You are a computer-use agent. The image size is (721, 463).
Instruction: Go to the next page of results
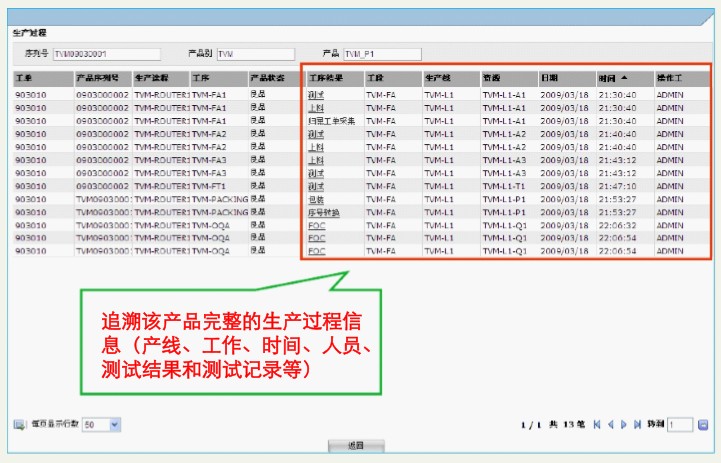(x=624, y=424)
